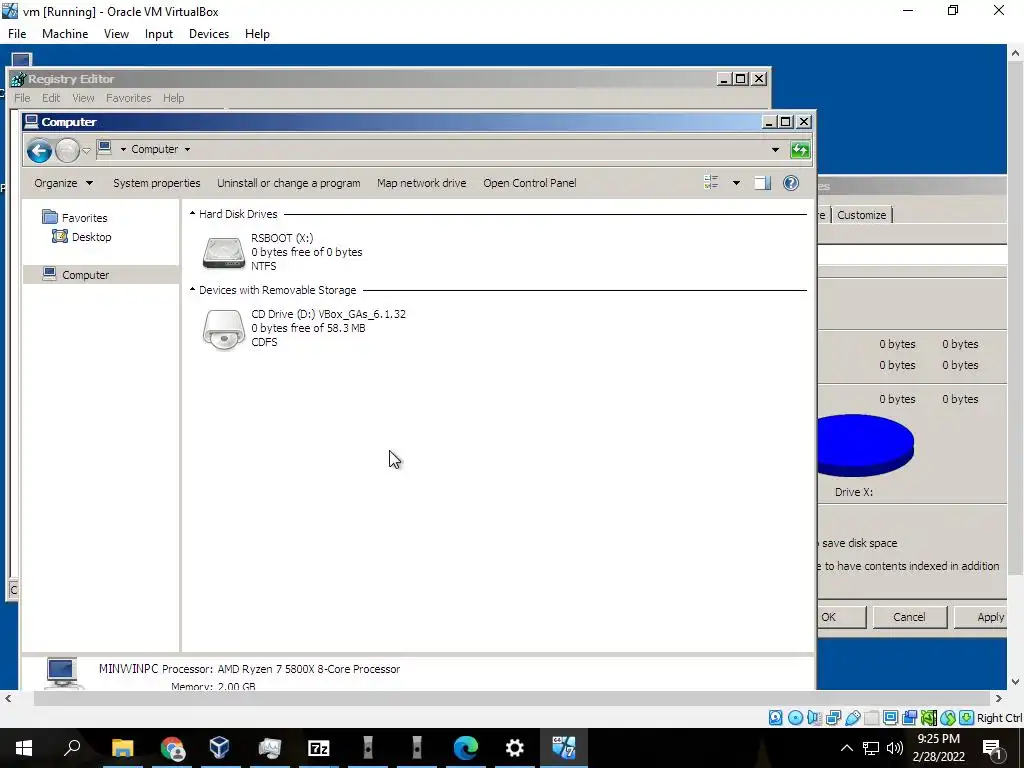Screen dimensions: 1024x768
Task: Click VirtualBox CPU status indicator
Action: click(929, 718)
